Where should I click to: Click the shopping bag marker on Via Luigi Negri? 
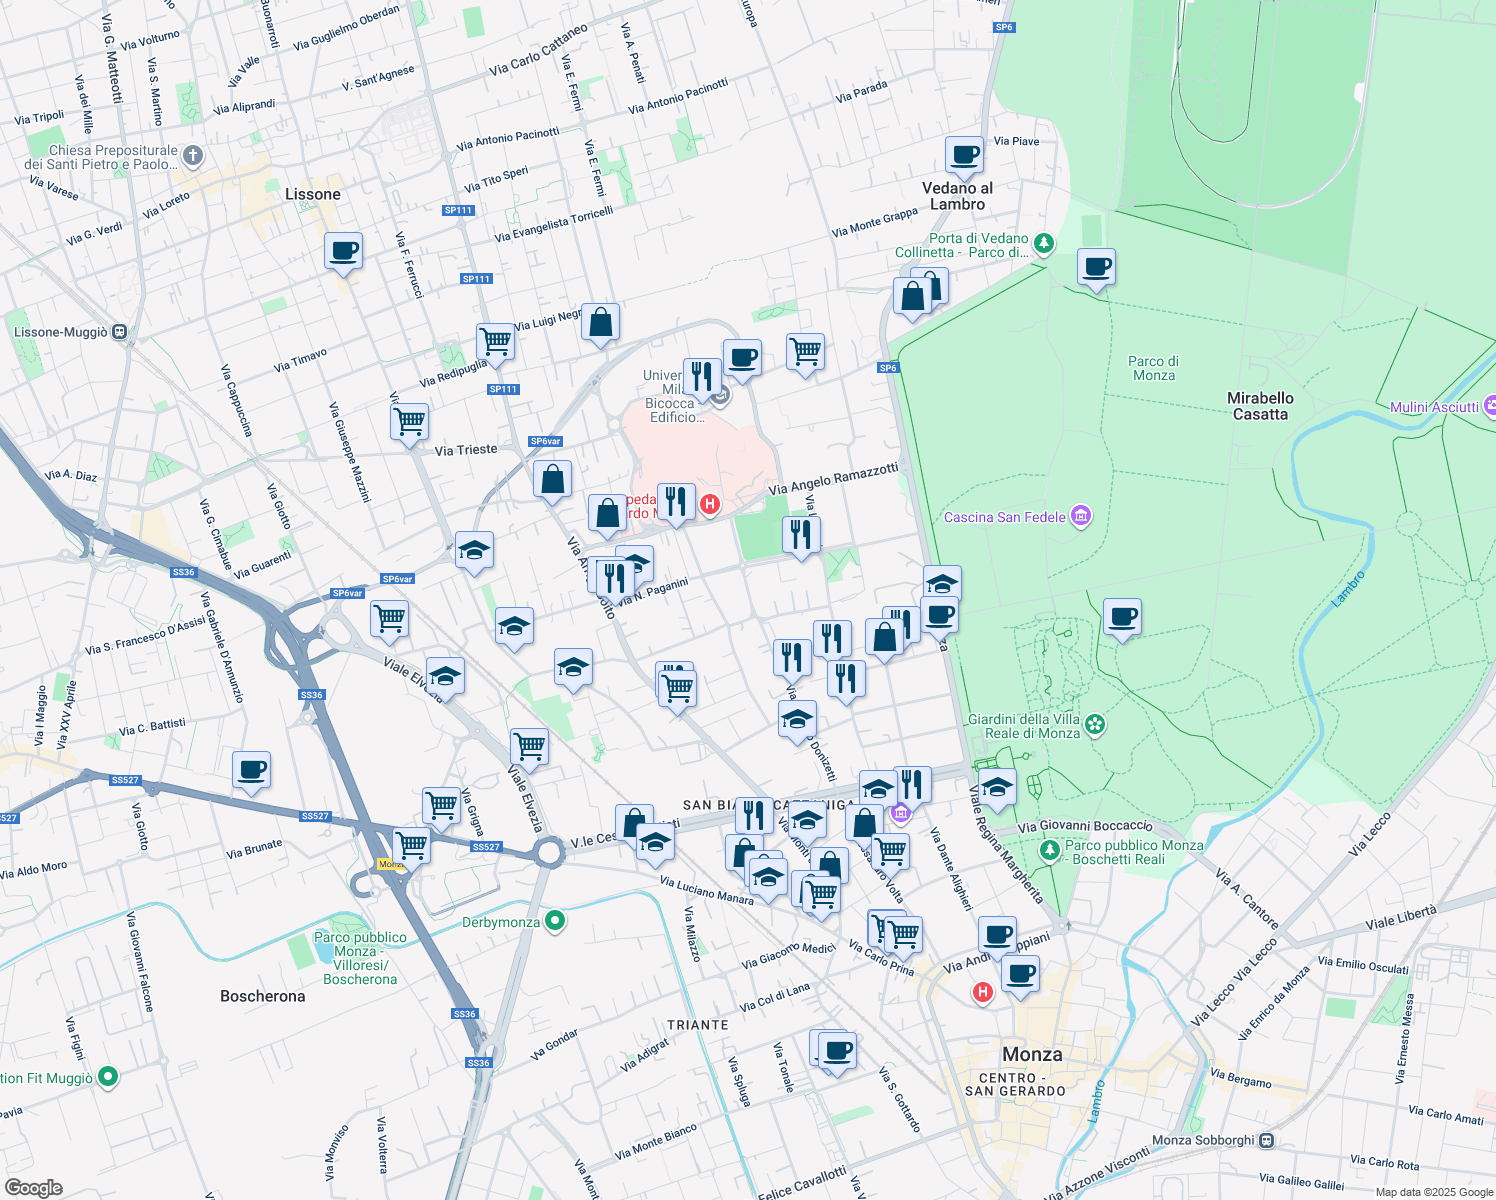(600, 323)
